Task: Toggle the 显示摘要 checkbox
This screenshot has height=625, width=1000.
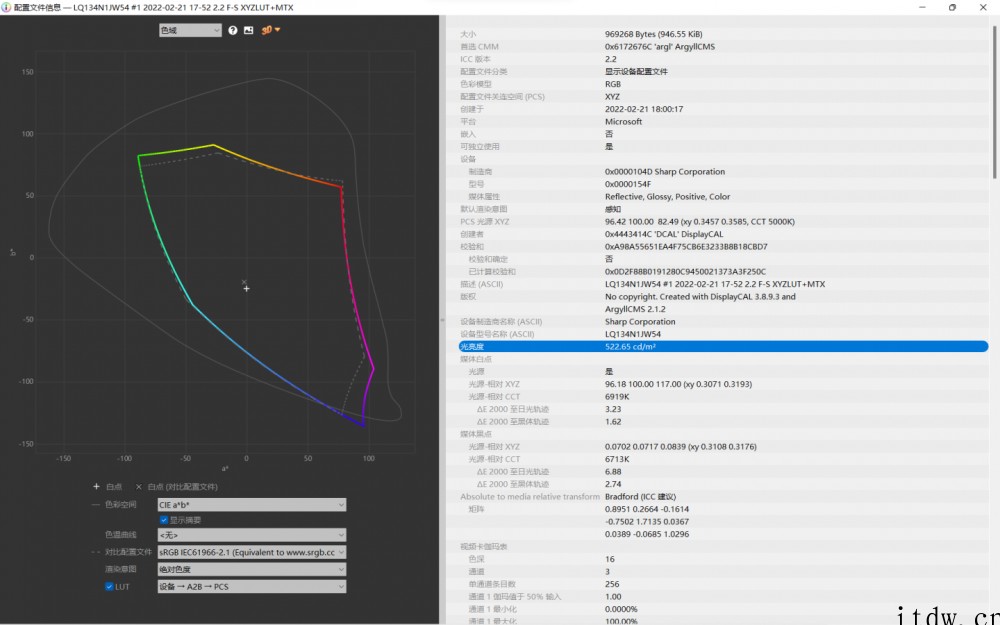Action: [x=164, y=520]
